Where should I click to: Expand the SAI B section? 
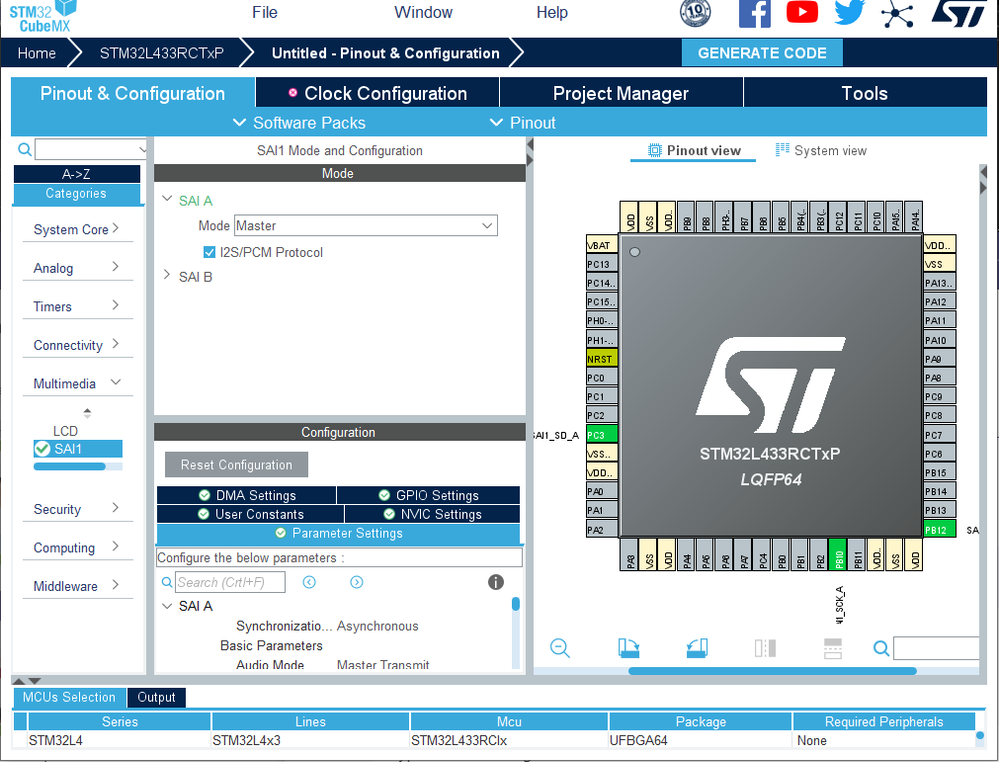167,275
